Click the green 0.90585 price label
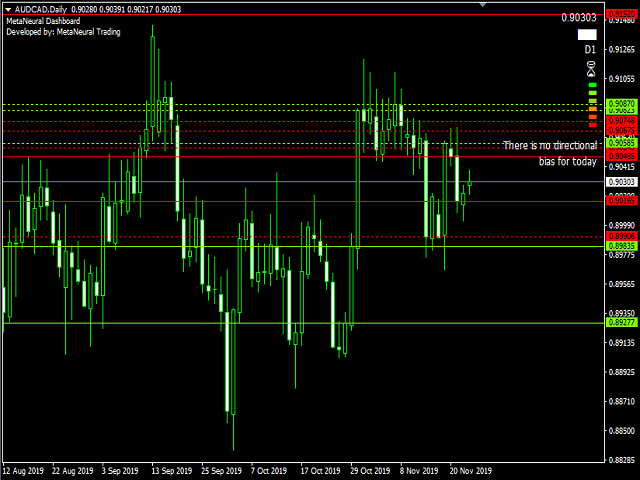 pyautogui.click(x=622, y=143)
